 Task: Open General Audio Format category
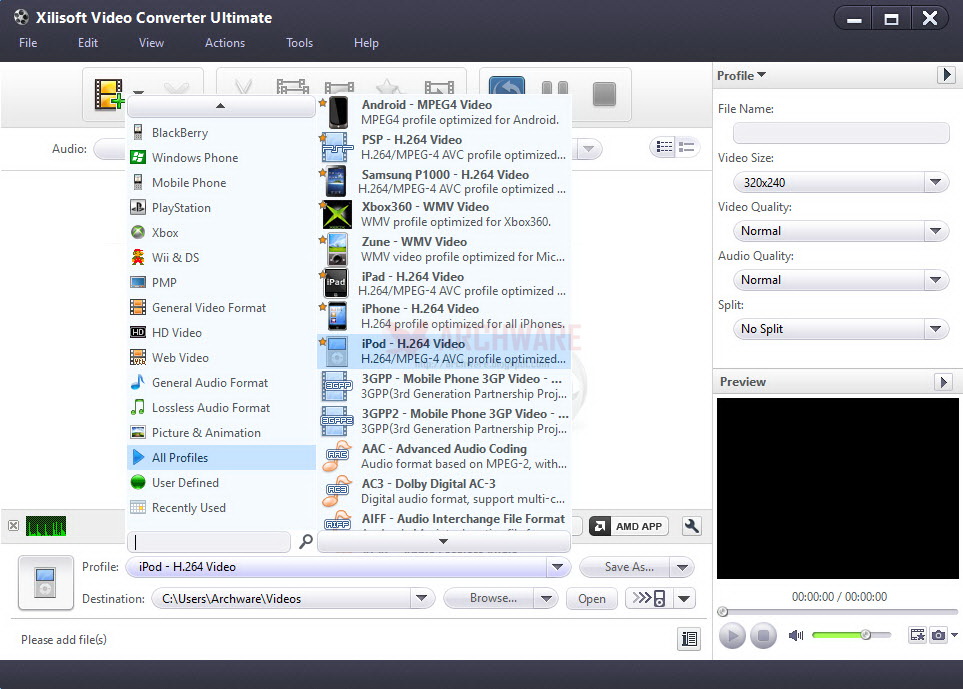point(221,383)
